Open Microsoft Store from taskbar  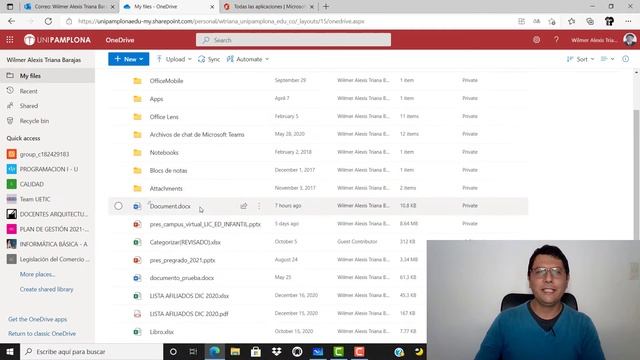click(x=256, y=351)
